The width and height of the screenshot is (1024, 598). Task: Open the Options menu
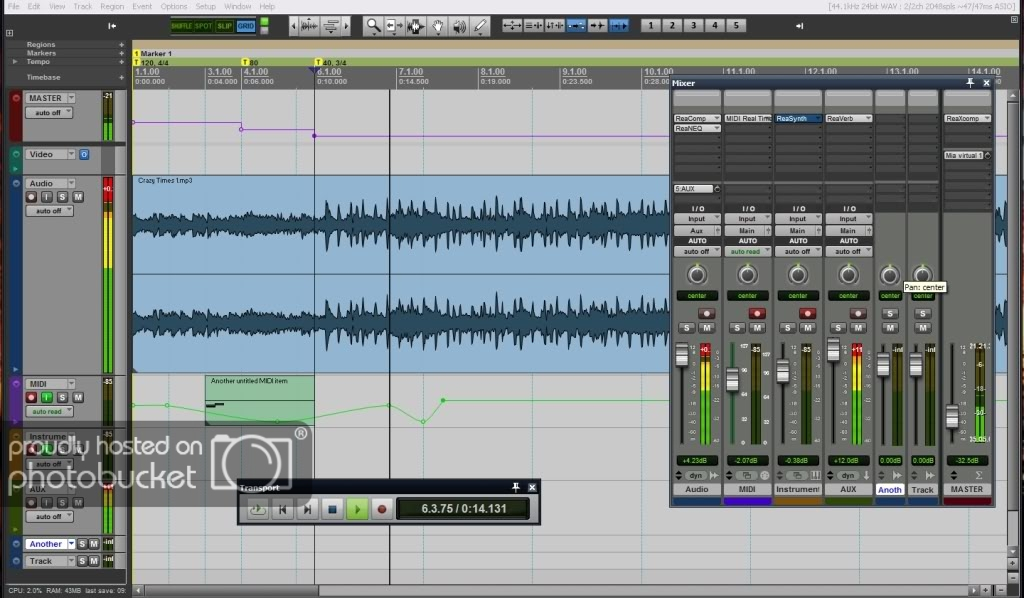(173, 6)
